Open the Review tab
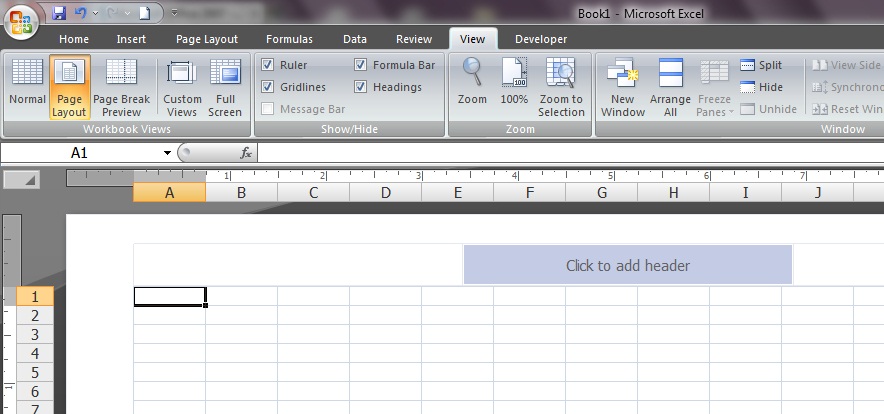The height and width of the screenshot is (414, 884). point(414,39)
